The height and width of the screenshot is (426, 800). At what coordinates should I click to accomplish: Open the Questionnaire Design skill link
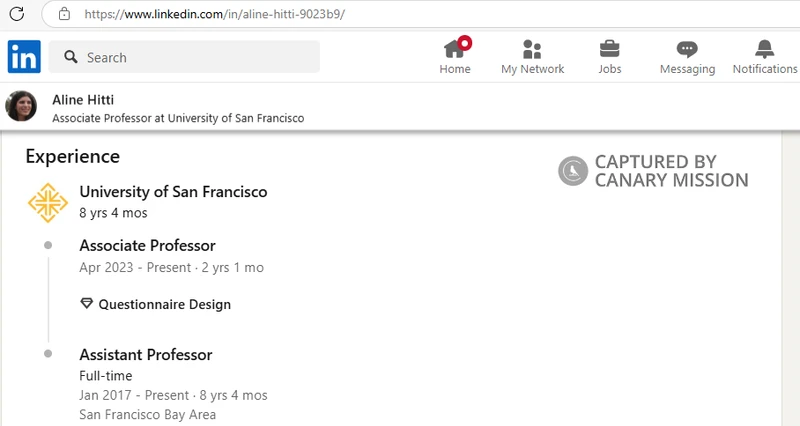pyautogui.click(x=164, y=304)
